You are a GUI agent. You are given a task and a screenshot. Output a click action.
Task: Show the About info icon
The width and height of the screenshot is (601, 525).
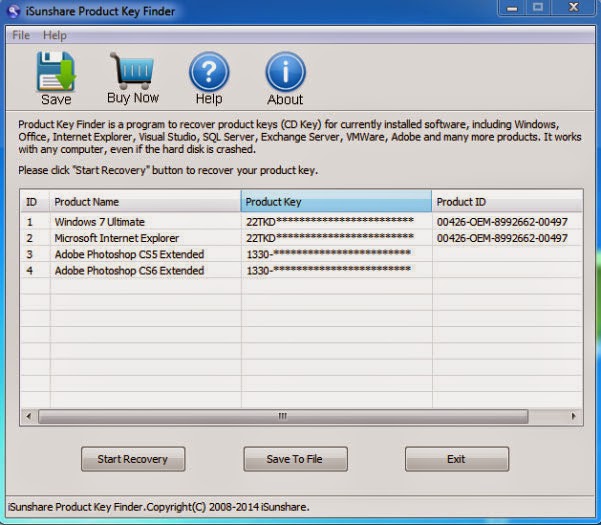click(285, 72)
